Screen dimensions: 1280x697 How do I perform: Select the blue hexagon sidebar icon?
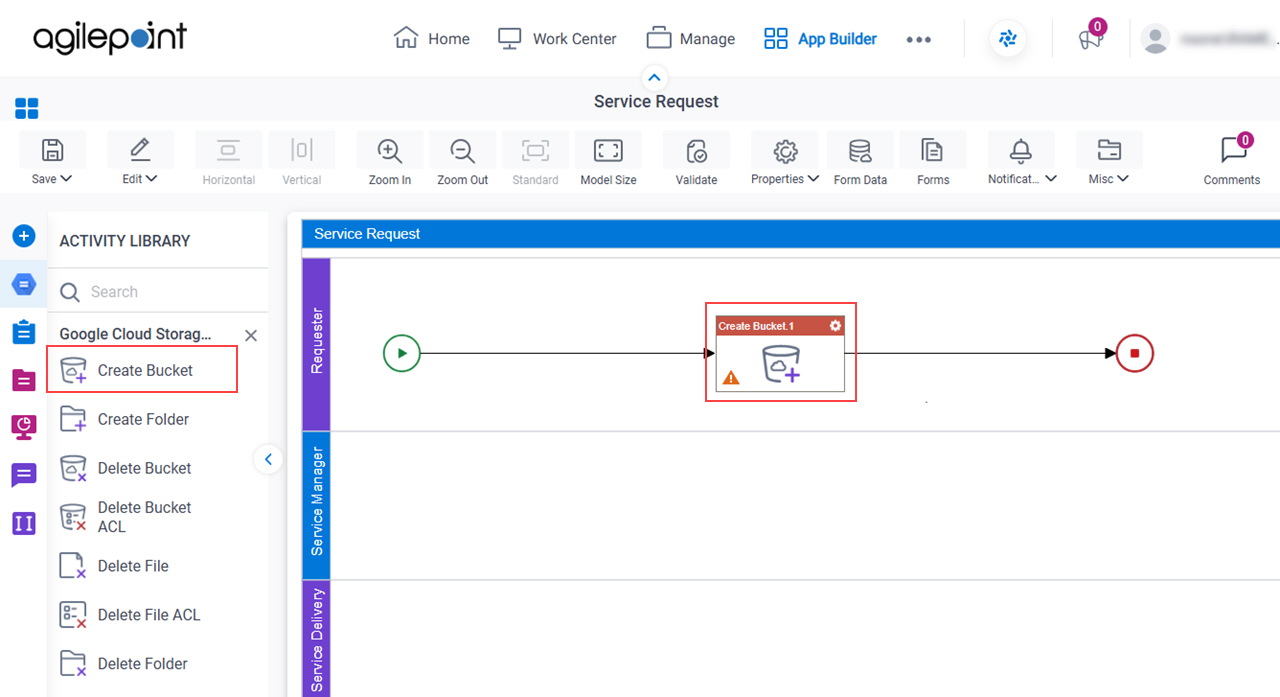pyautogui.click(x=24, y=285)
